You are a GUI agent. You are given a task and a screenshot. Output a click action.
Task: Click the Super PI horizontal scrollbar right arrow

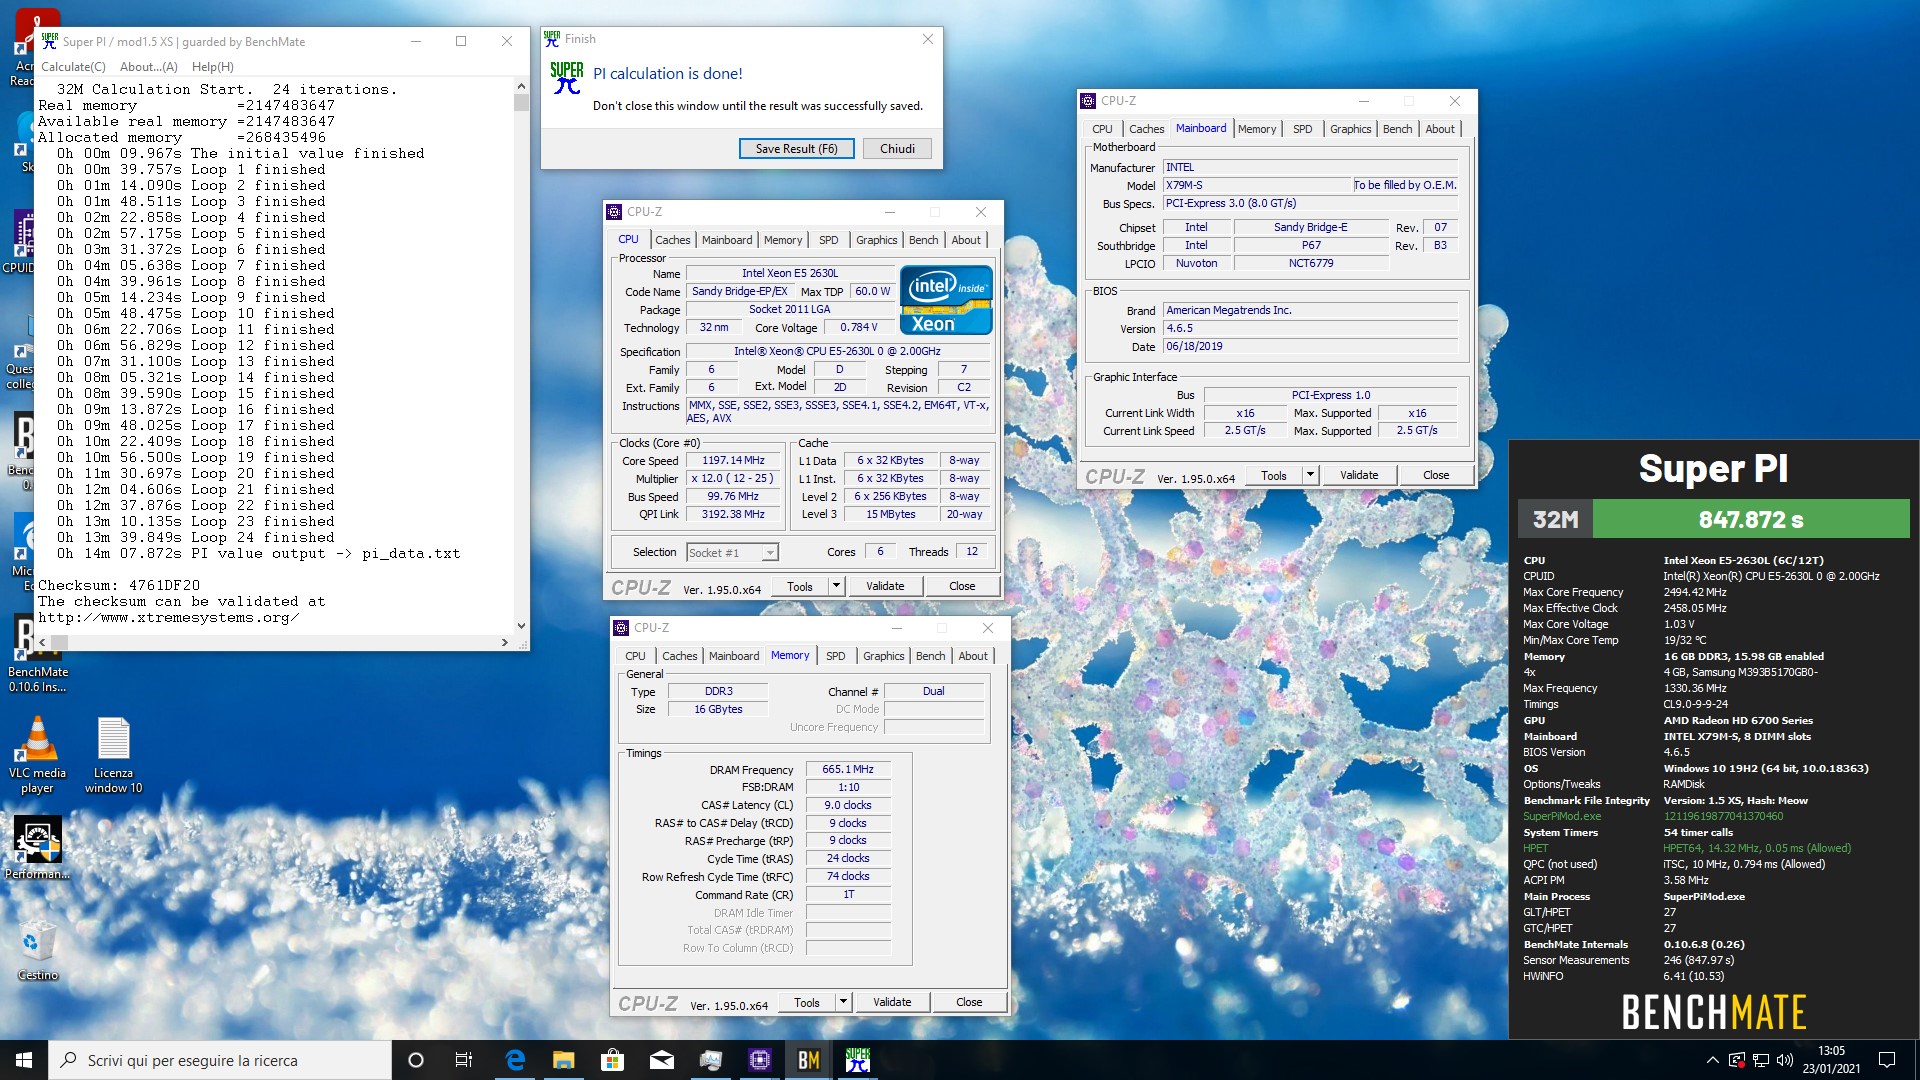(505, 642)
